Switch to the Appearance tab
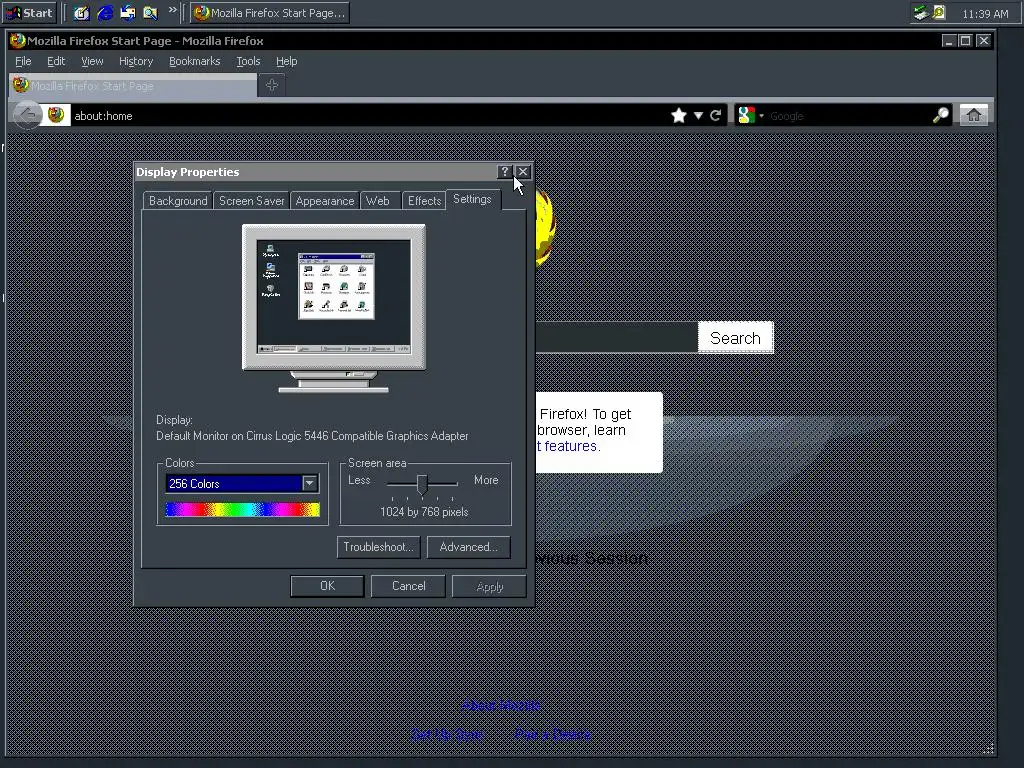1024x768 pixels. [x=325, y=201]
